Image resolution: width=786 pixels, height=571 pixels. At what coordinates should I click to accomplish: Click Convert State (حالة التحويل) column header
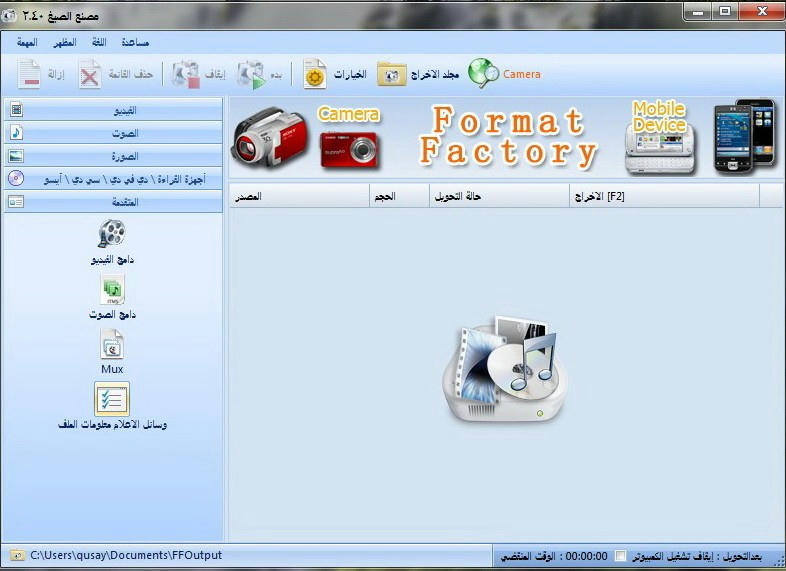tap(500, 196)
